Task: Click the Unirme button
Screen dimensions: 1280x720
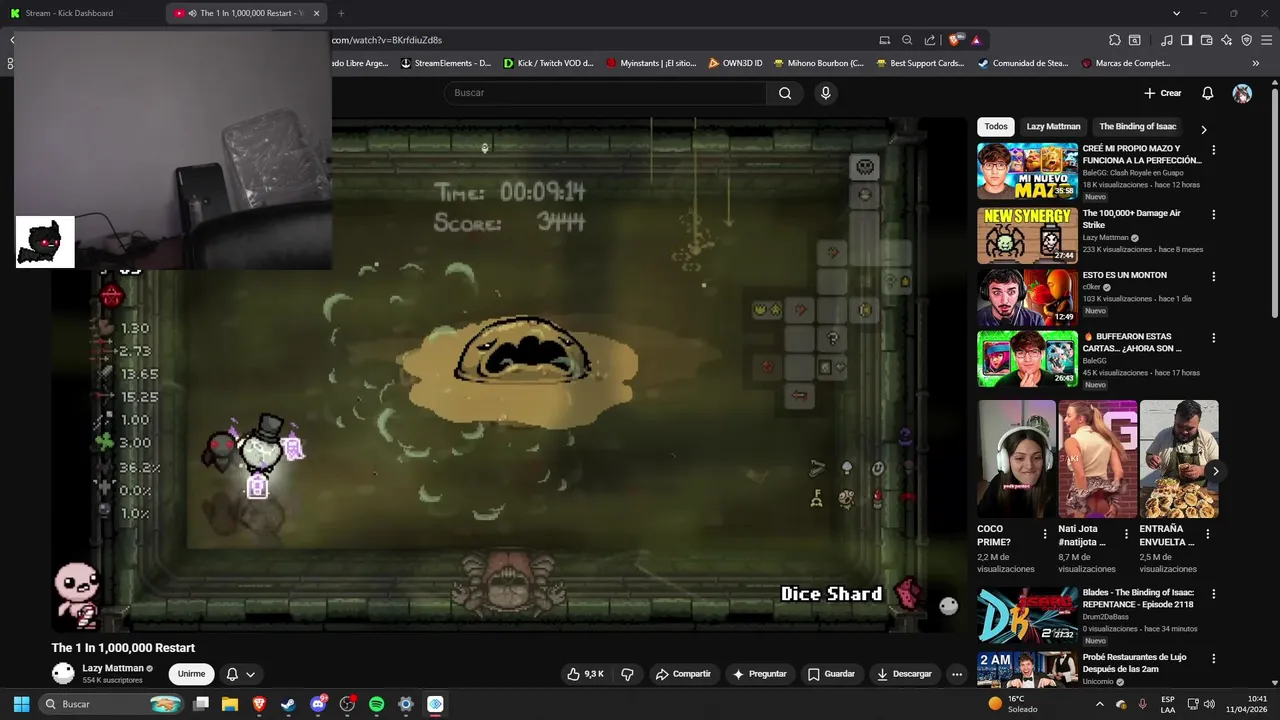Action: tap(191, 674)
